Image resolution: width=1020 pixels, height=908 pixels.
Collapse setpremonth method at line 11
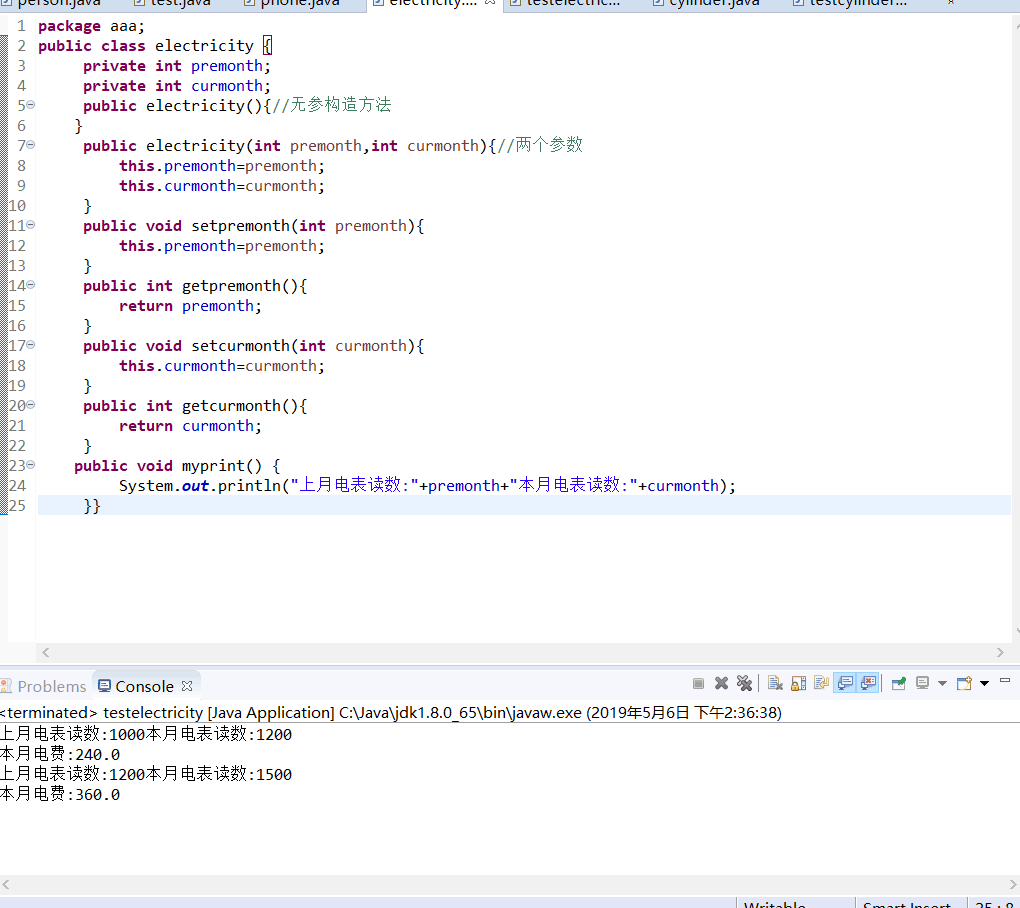click(31, 225)
